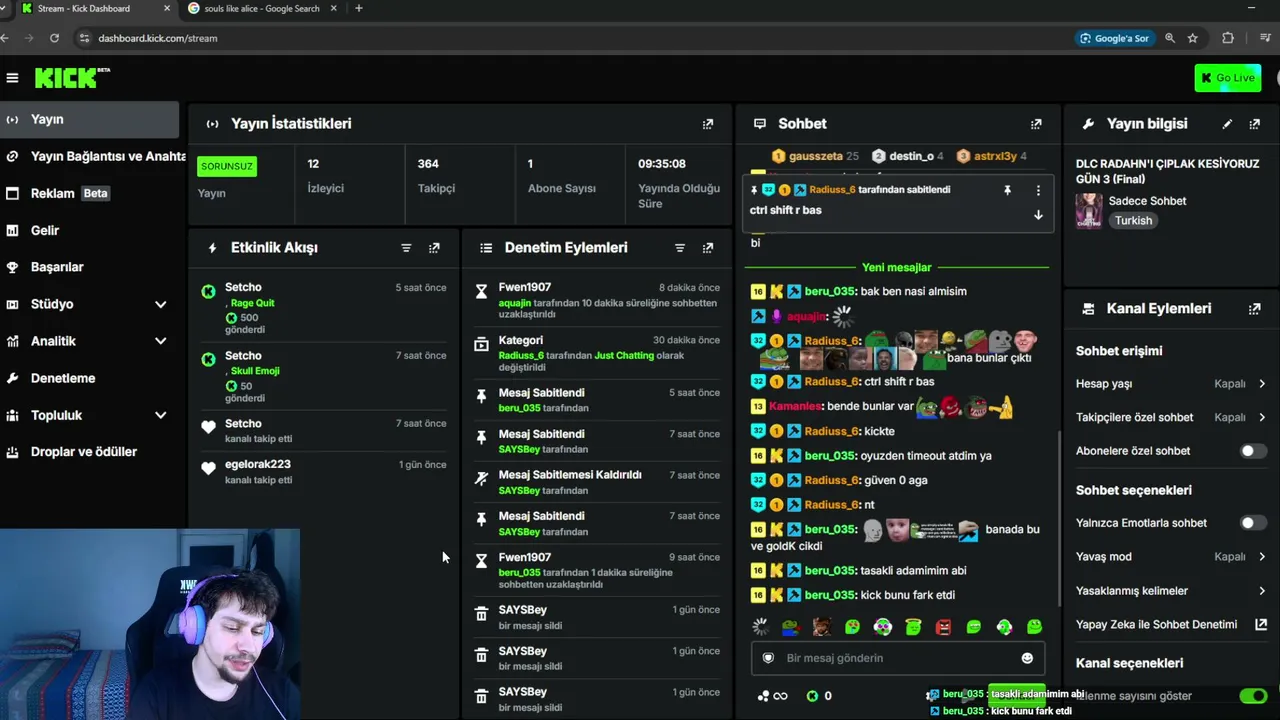The image size is (1280, 720).
Task: Open Hesap yaşı setting options
Action: (1171, 384)
